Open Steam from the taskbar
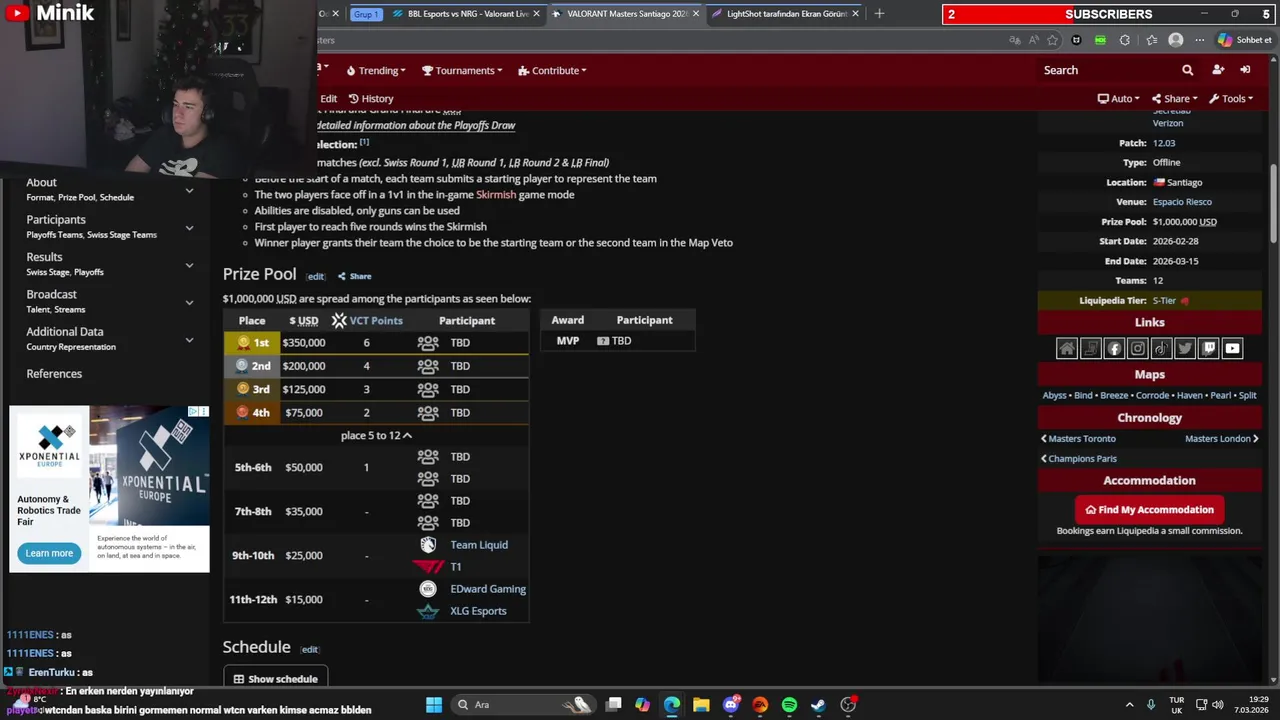This screenshot has height=720, width=1280. pos(818,705)
